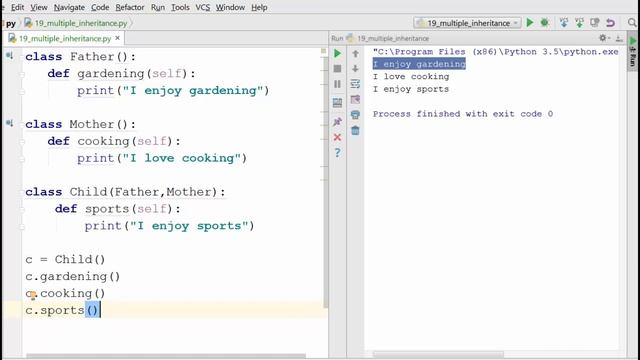Clear all console output with trash icon
The image size is (640, 360).
[x=355, y=131]
